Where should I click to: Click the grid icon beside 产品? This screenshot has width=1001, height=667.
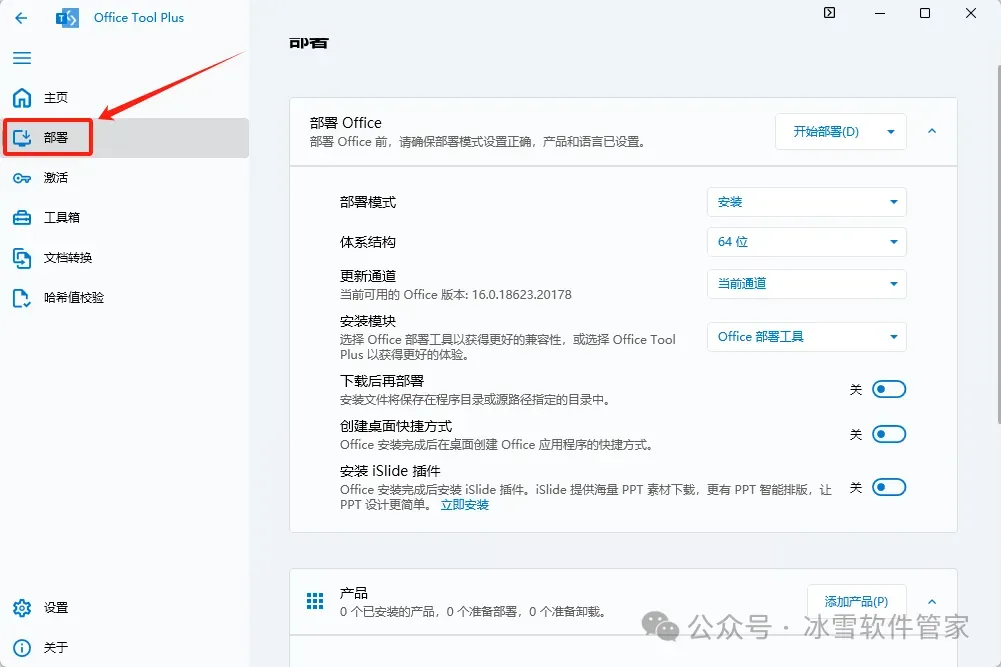coord(315,601)
